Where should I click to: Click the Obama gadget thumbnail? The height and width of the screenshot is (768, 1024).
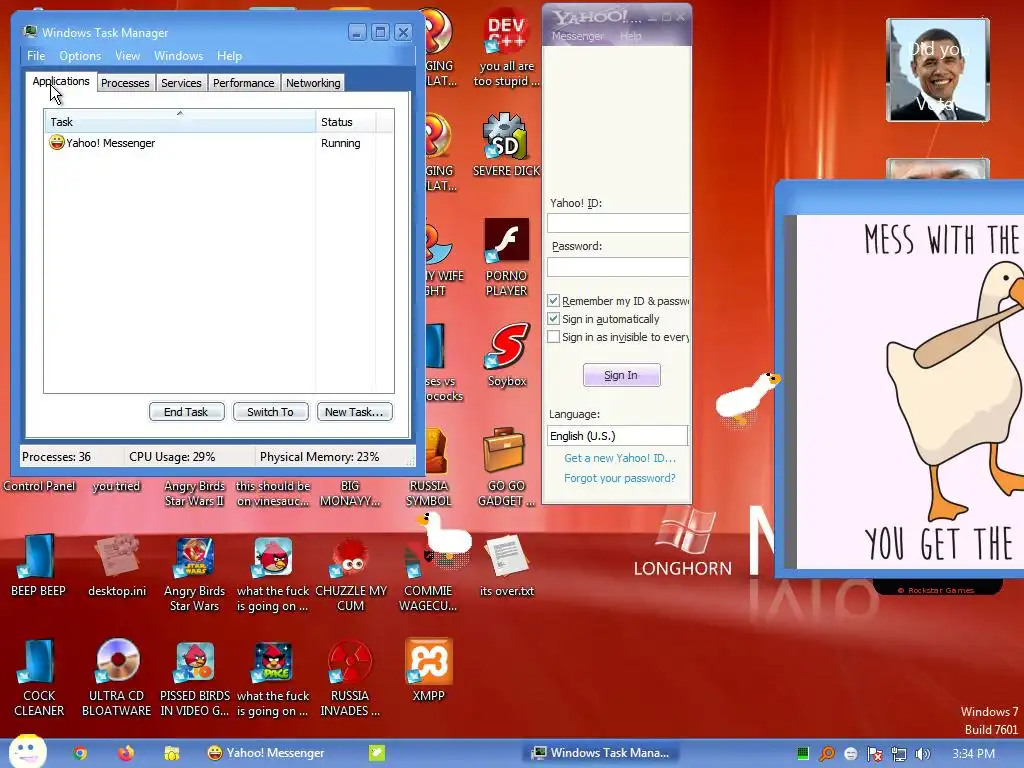point(937,70)
